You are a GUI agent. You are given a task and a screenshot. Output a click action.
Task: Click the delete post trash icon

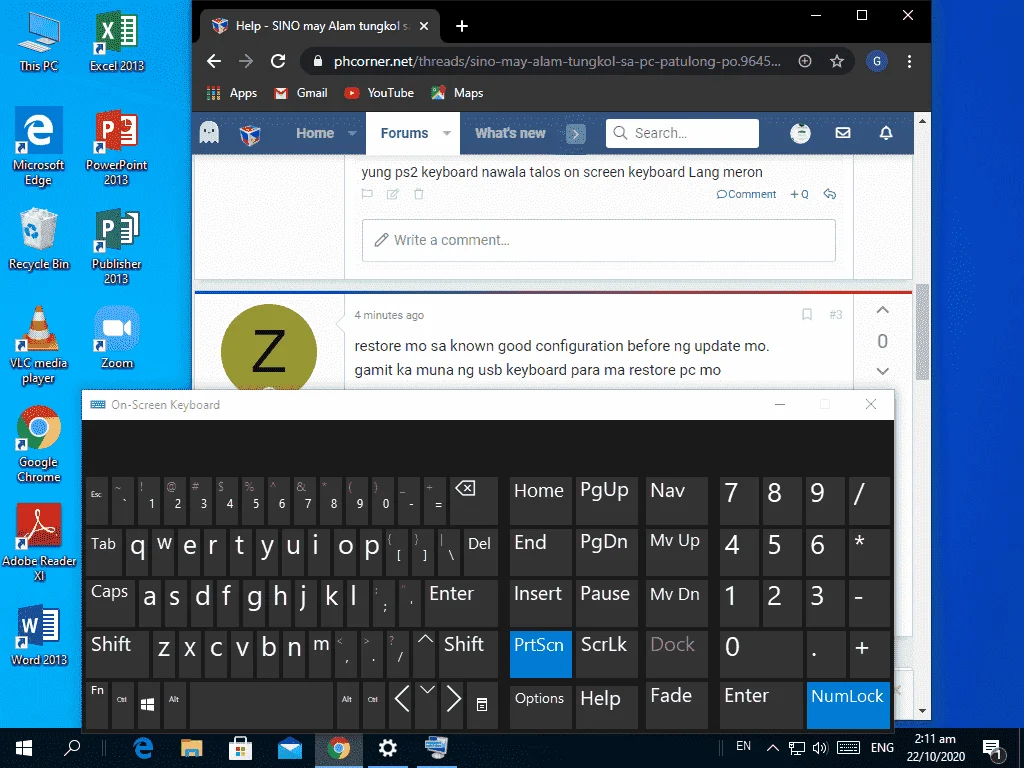tap(419, 194)
